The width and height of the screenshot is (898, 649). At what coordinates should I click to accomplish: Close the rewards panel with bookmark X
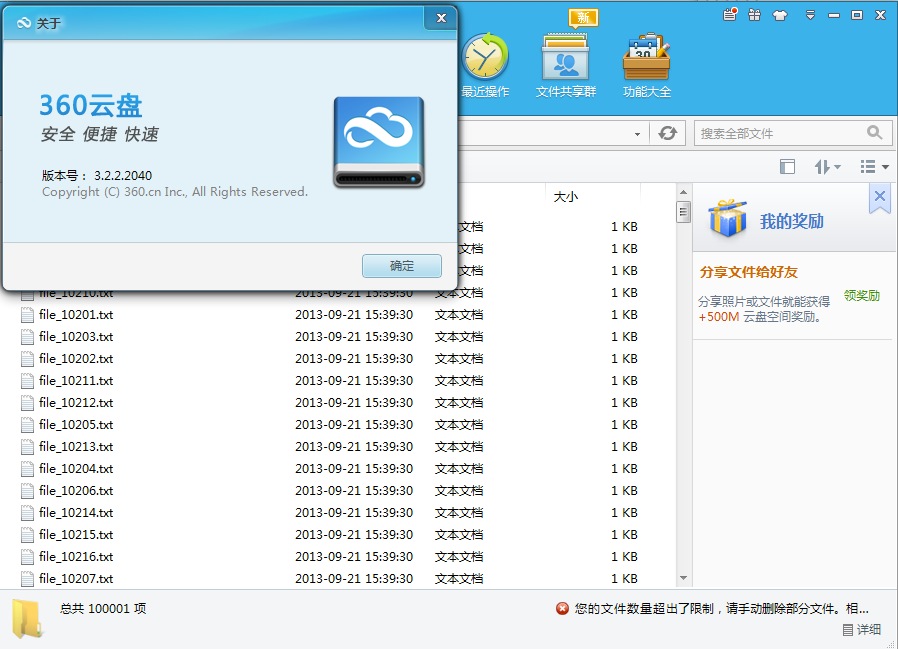(x=880, y=198)
